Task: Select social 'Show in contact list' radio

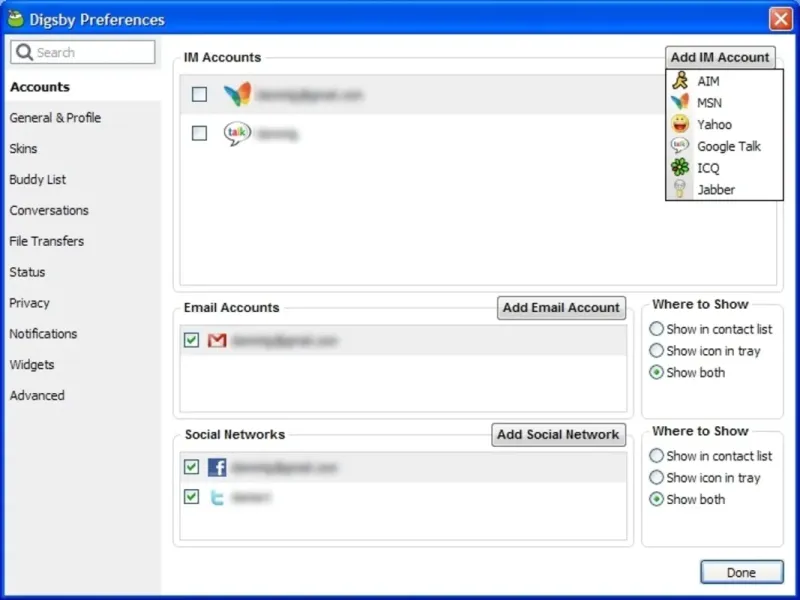Action: coord(656,456)
